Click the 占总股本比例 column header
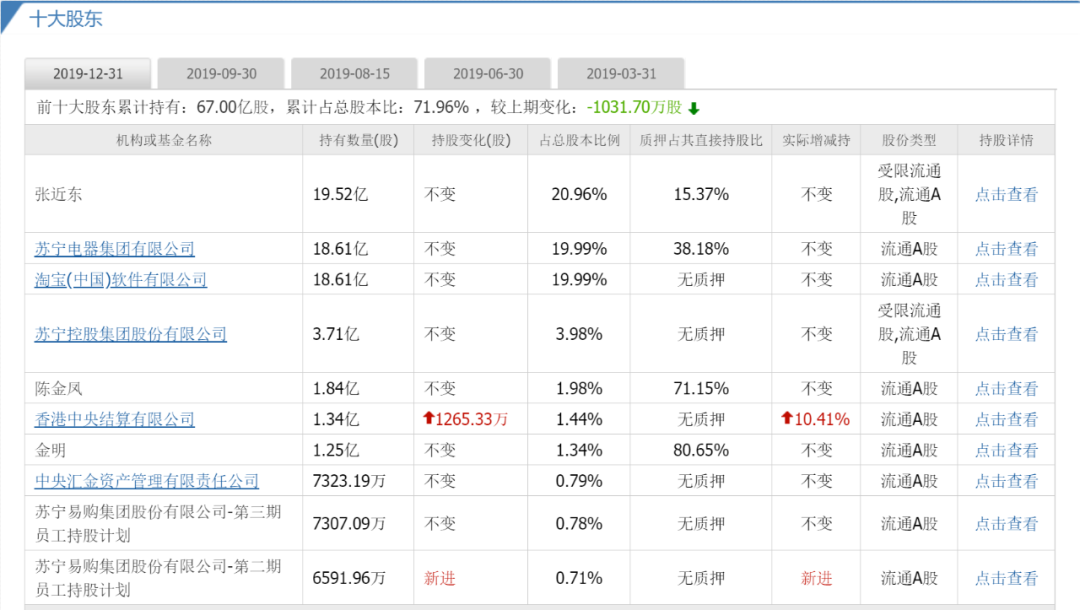Image resolution: width=1080 pixels, height=610 pixels. click(579, 140)
